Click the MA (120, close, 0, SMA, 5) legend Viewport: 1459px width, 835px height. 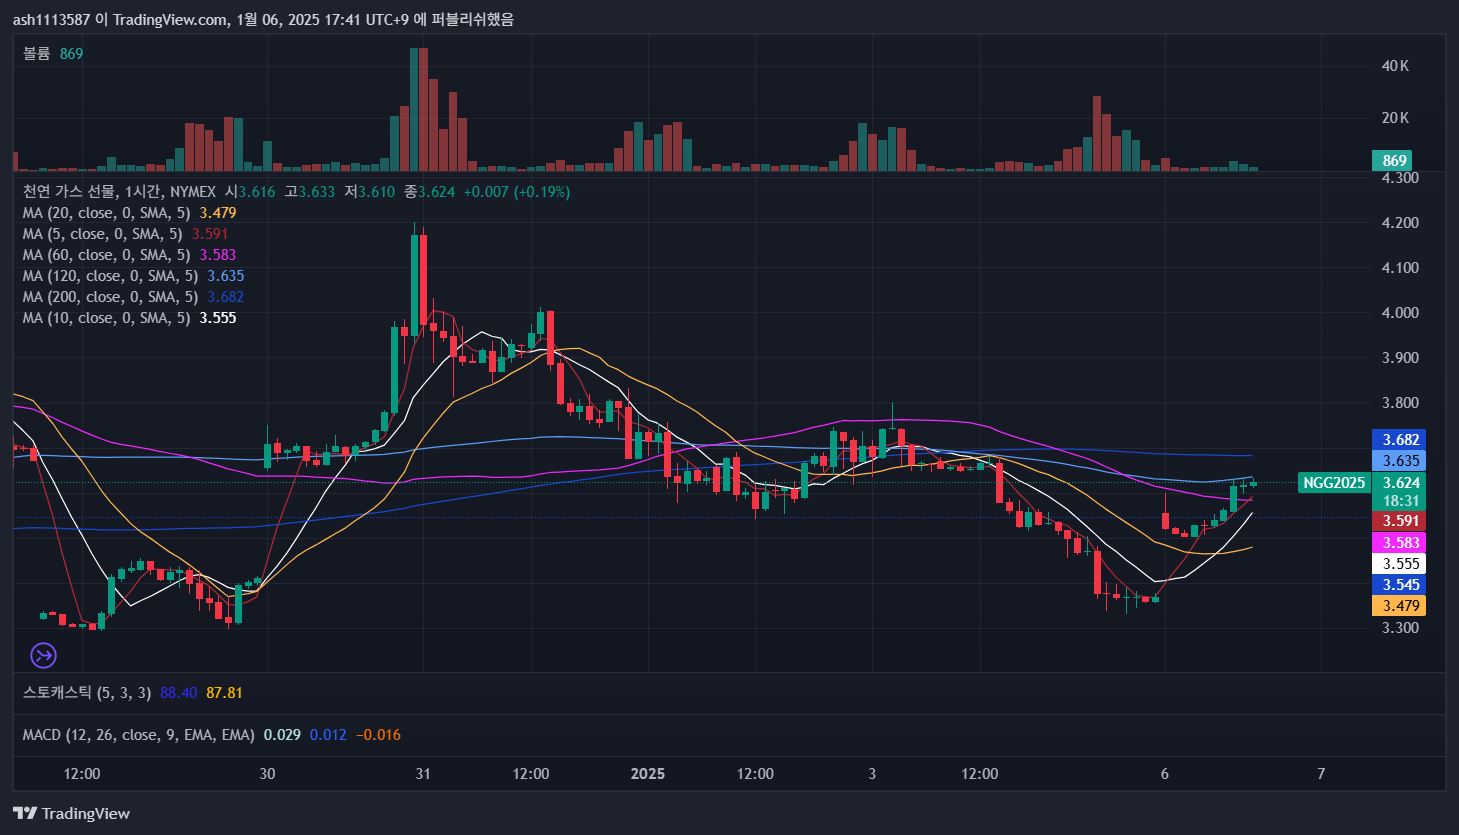coord(110,276)
